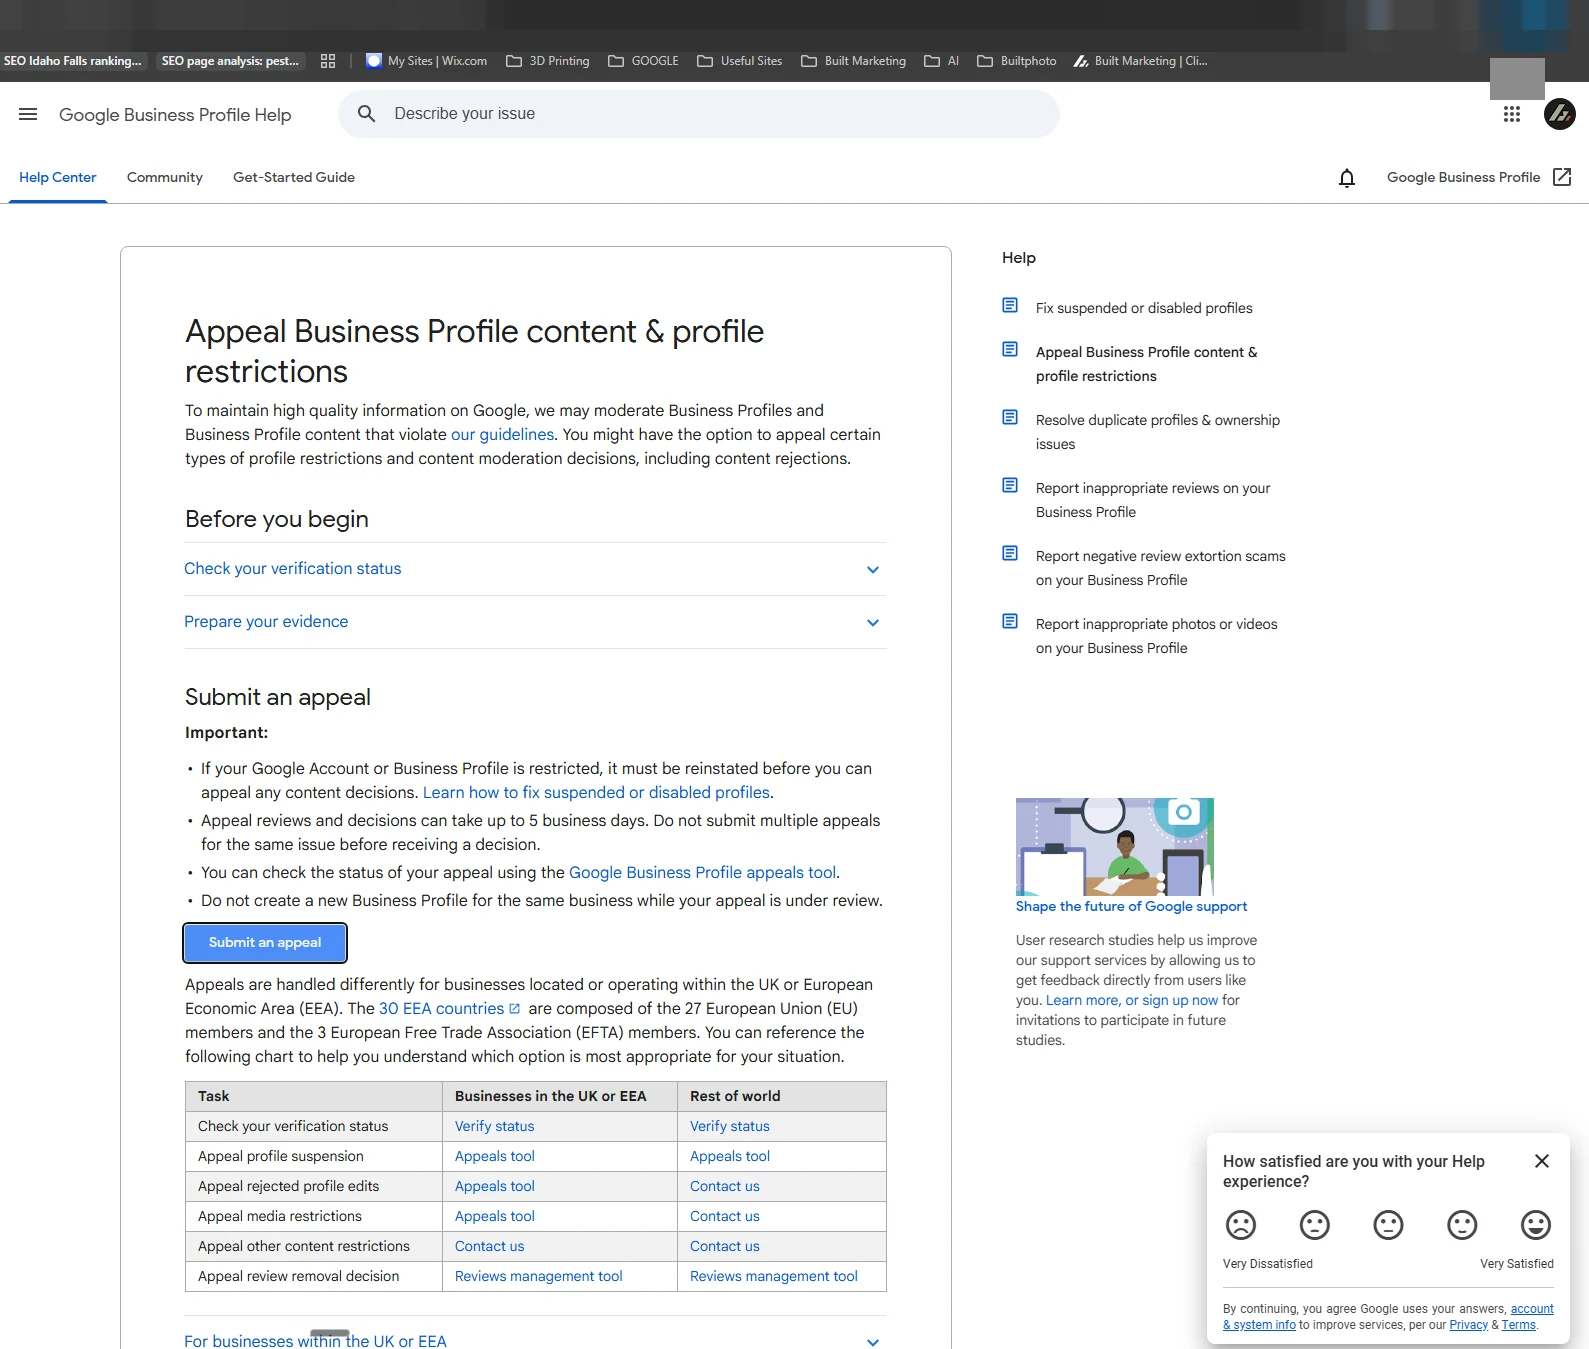Open the hamburger main menu
The width and height of the screenshot is (1589, 1349).
tap(28, 114)
